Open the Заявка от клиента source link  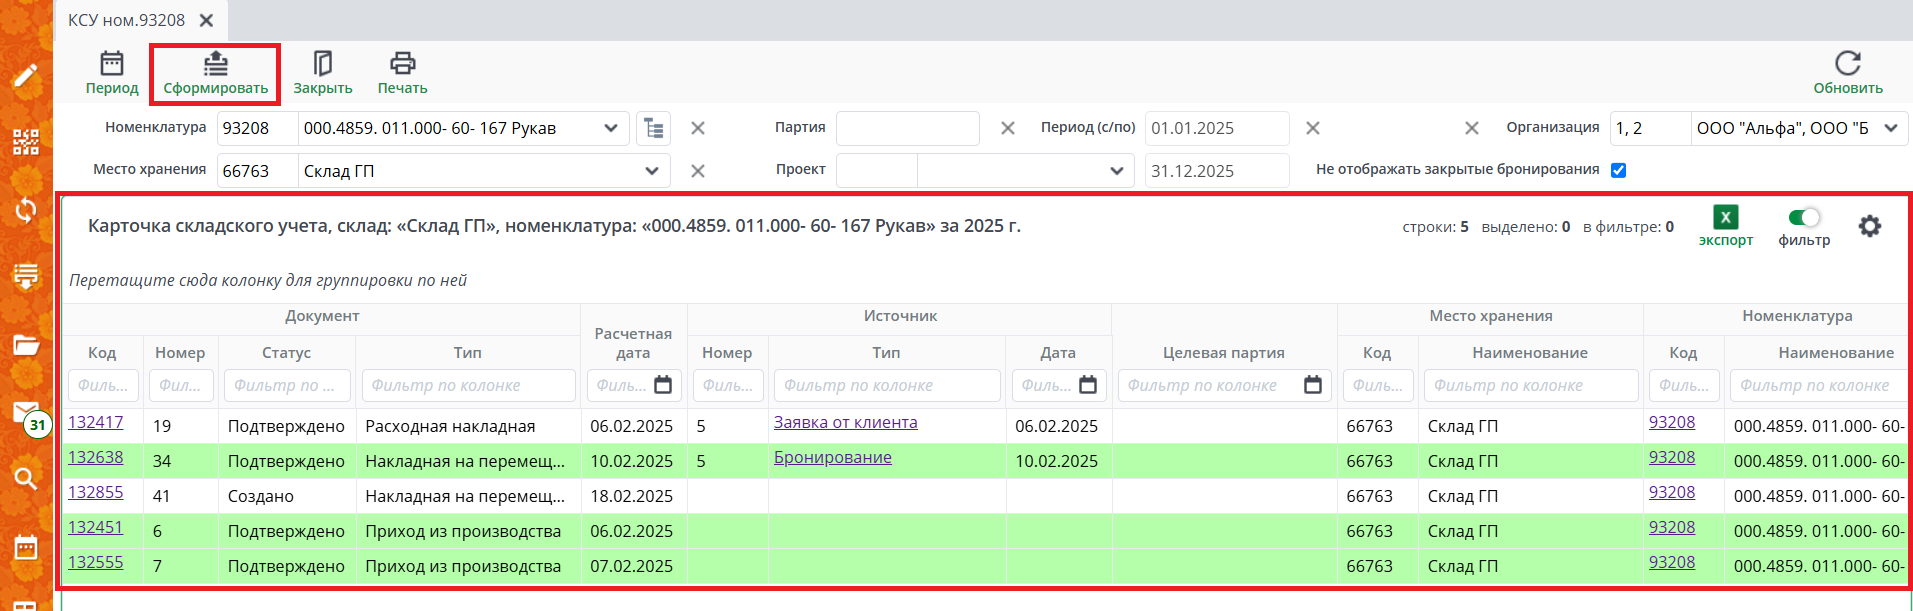(845, 422)
